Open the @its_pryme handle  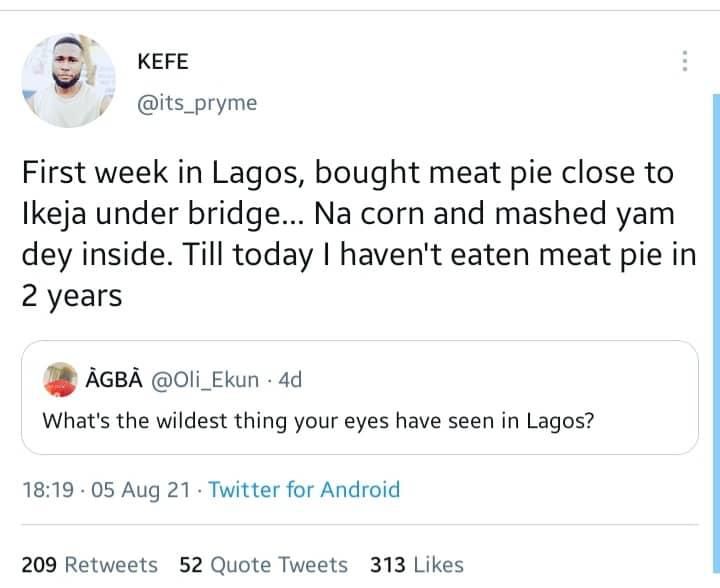click(196, 102)
